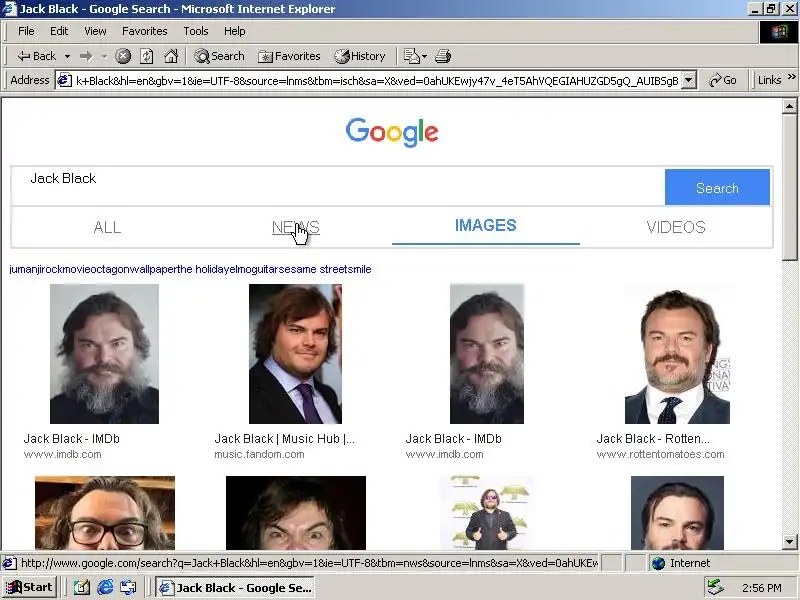Click inside the Address URL field
Viewport: 800px width, 600px height.
click(377, 81)
